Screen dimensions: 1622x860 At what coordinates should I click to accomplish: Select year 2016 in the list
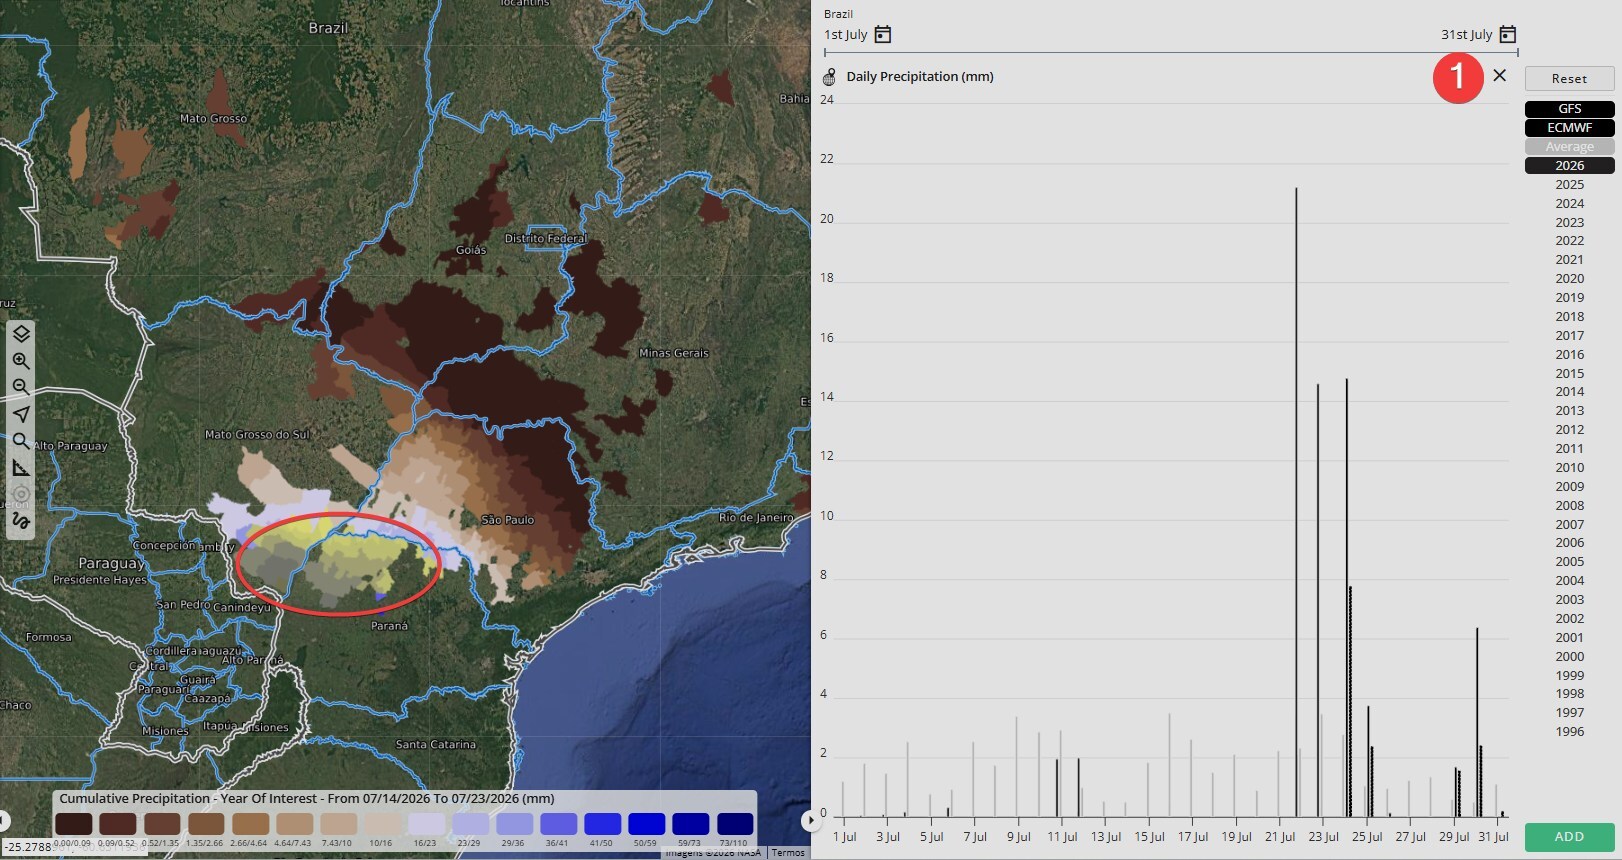1569,355
